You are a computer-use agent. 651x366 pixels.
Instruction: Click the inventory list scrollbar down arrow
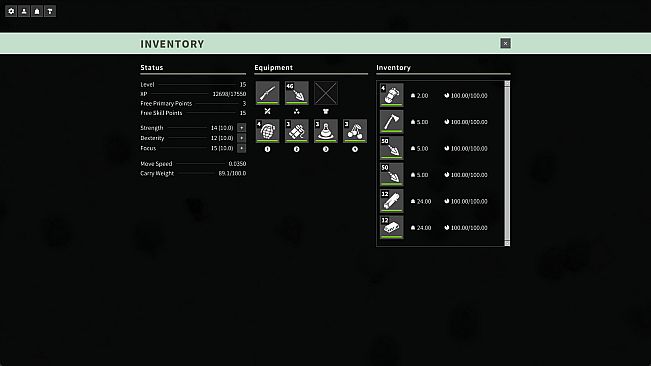click(507, 244)
